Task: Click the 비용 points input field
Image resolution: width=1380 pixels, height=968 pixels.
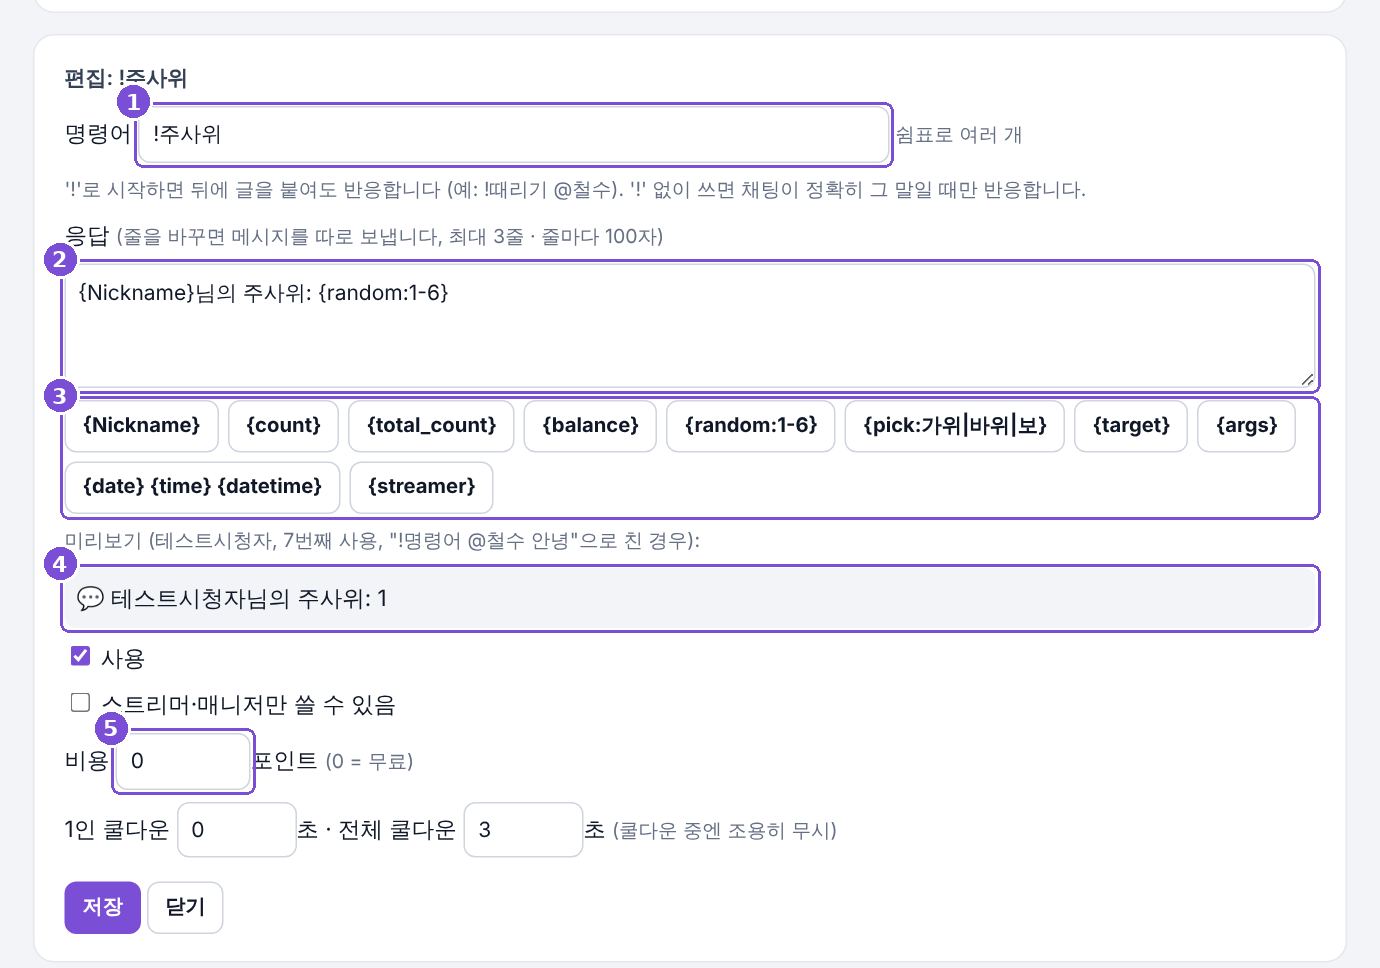Action: click(x=183, y=761)
